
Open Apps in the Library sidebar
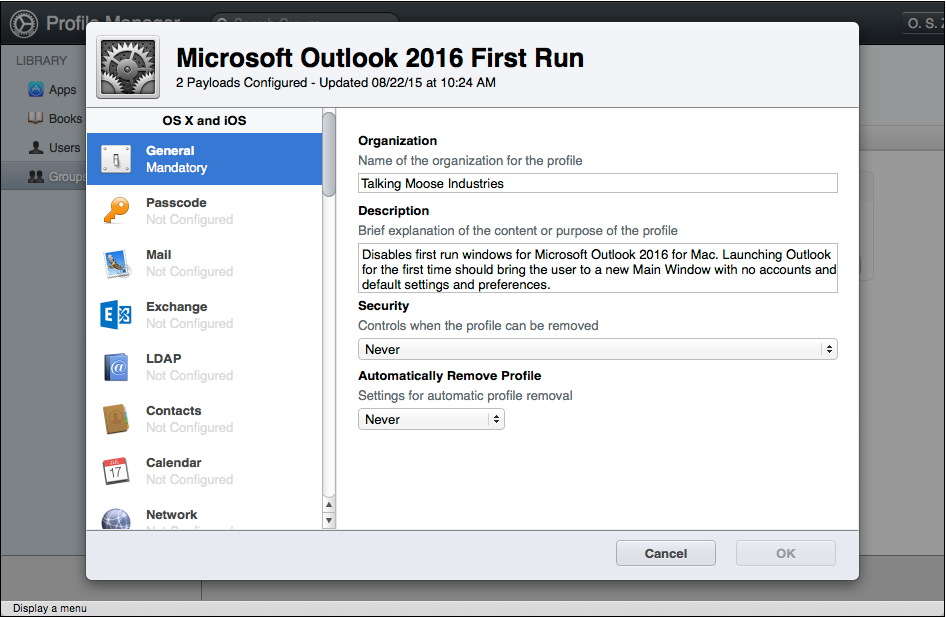(x=62, y=90)
